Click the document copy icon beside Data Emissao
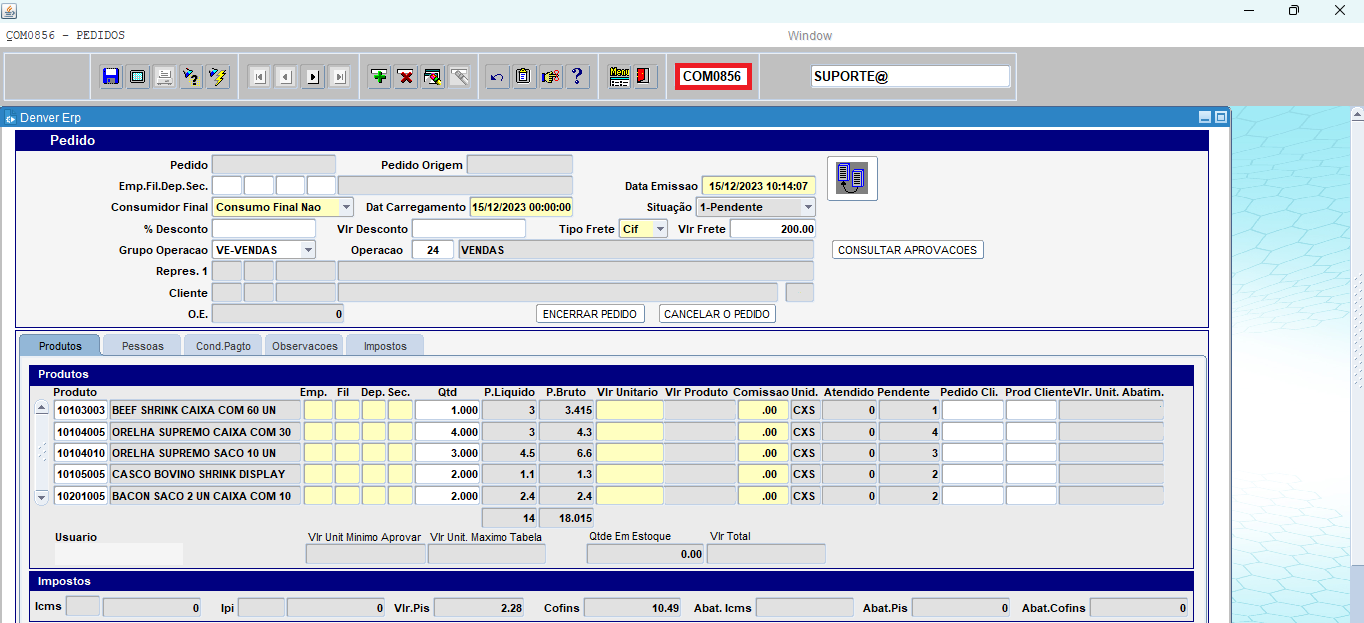Viewport: 1364px width, 623px height. [x=852, y=179]
